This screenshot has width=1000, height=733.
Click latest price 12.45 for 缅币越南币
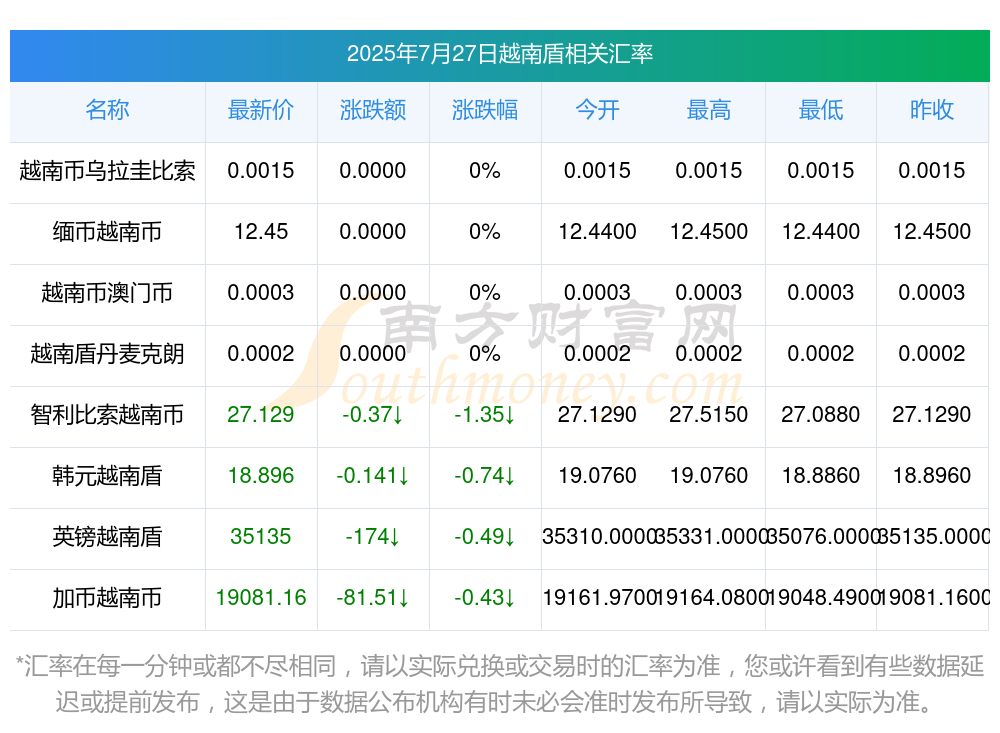click(261, 232)
